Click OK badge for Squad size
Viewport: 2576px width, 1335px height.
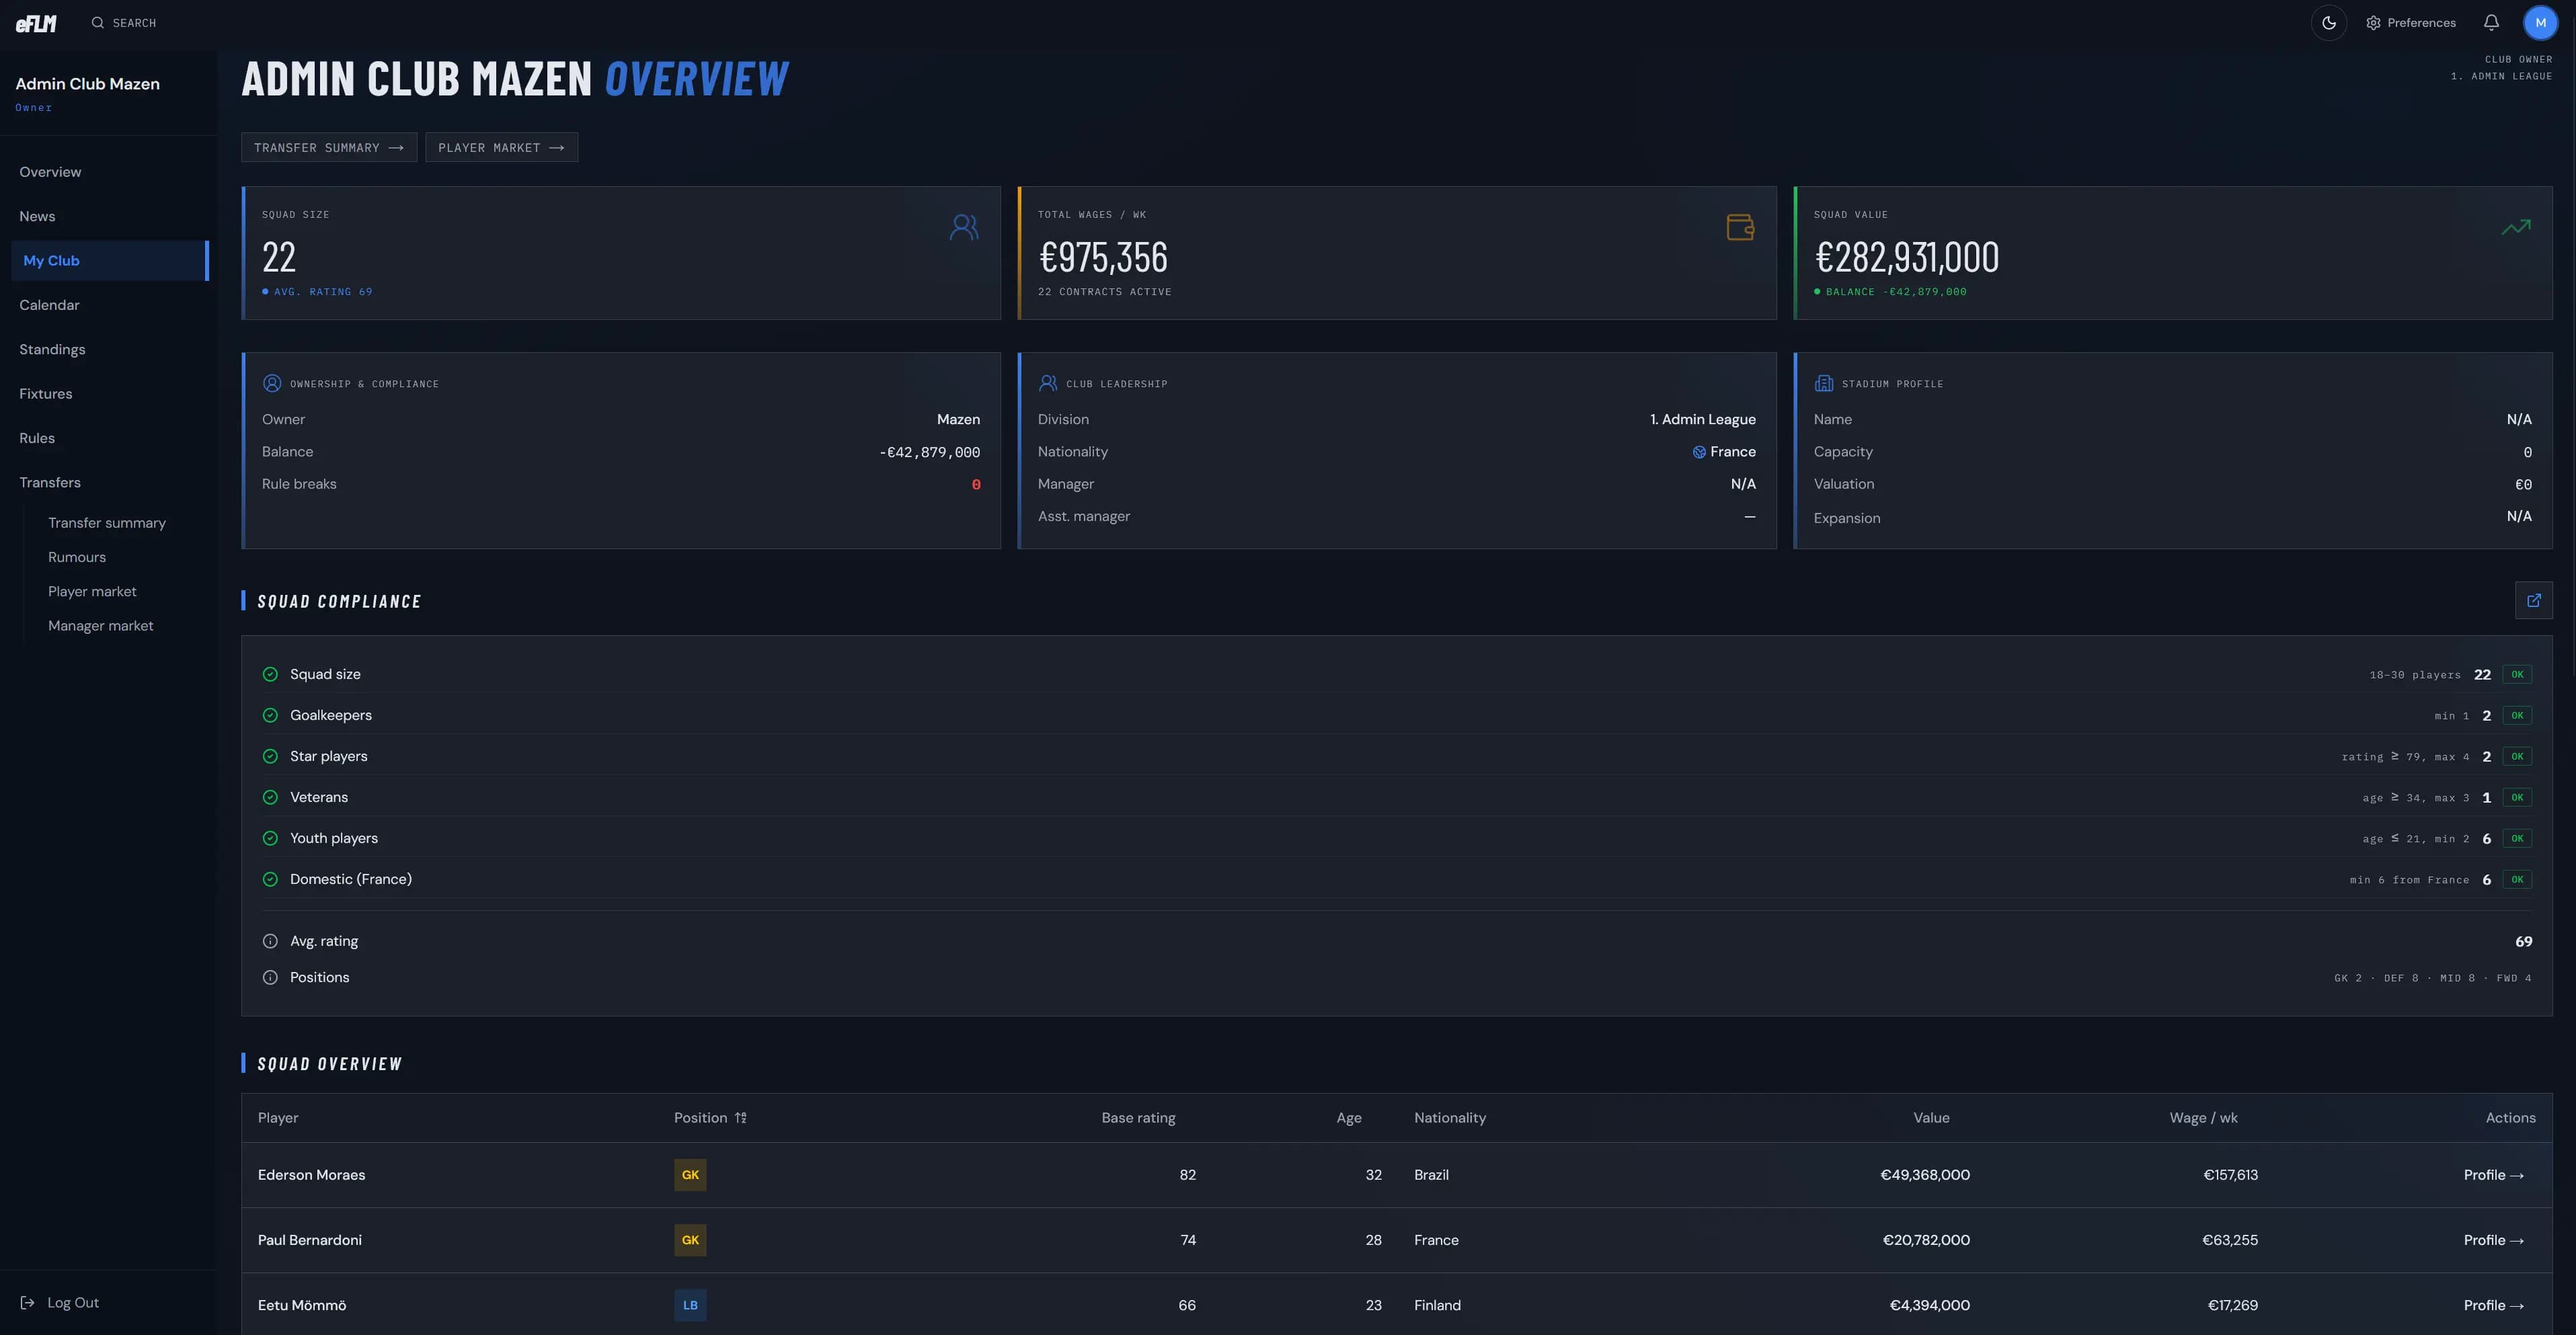coord(2517,674)
